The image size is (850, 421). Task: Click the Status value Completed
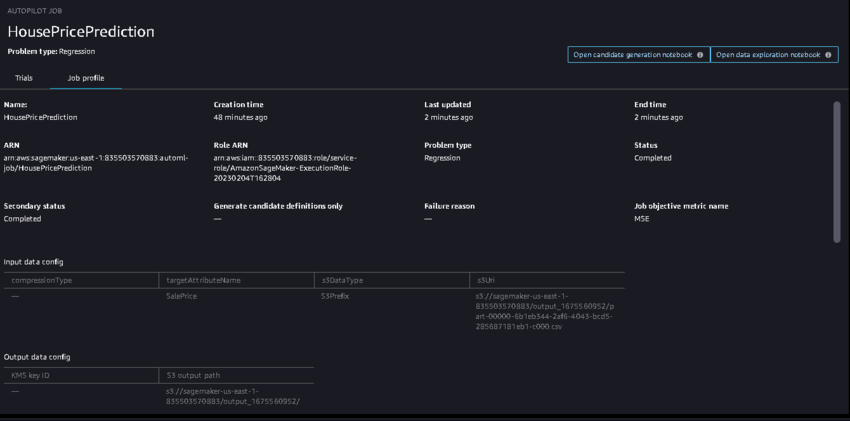[653, 158]
